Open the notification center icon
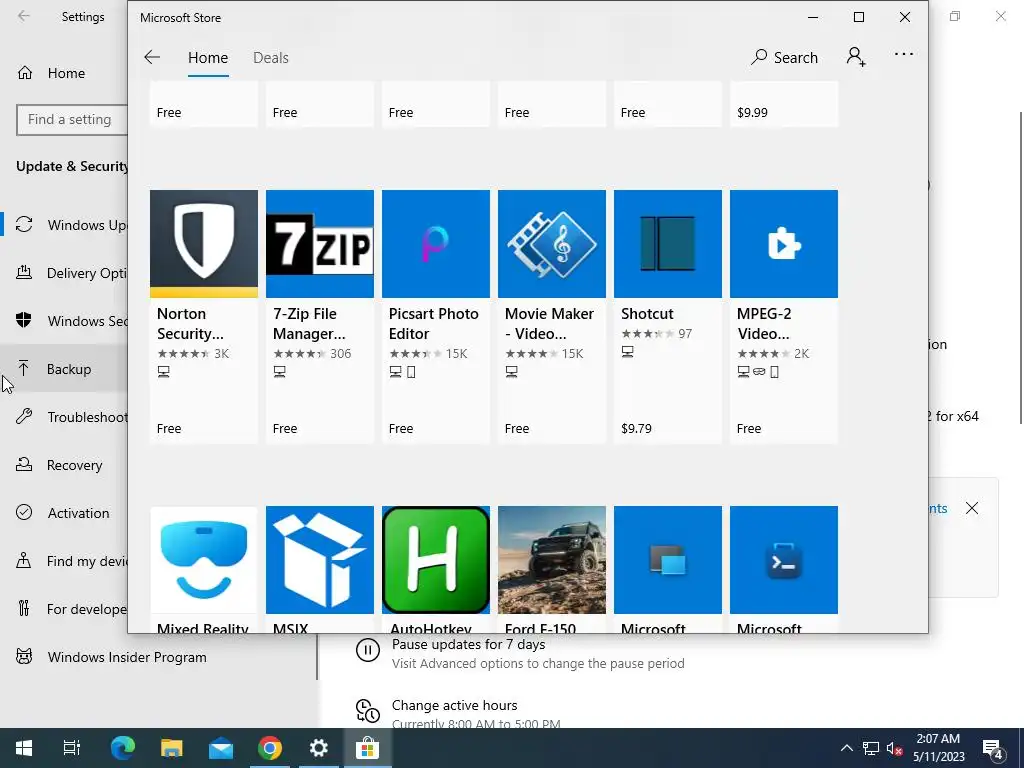 point(993,749)
